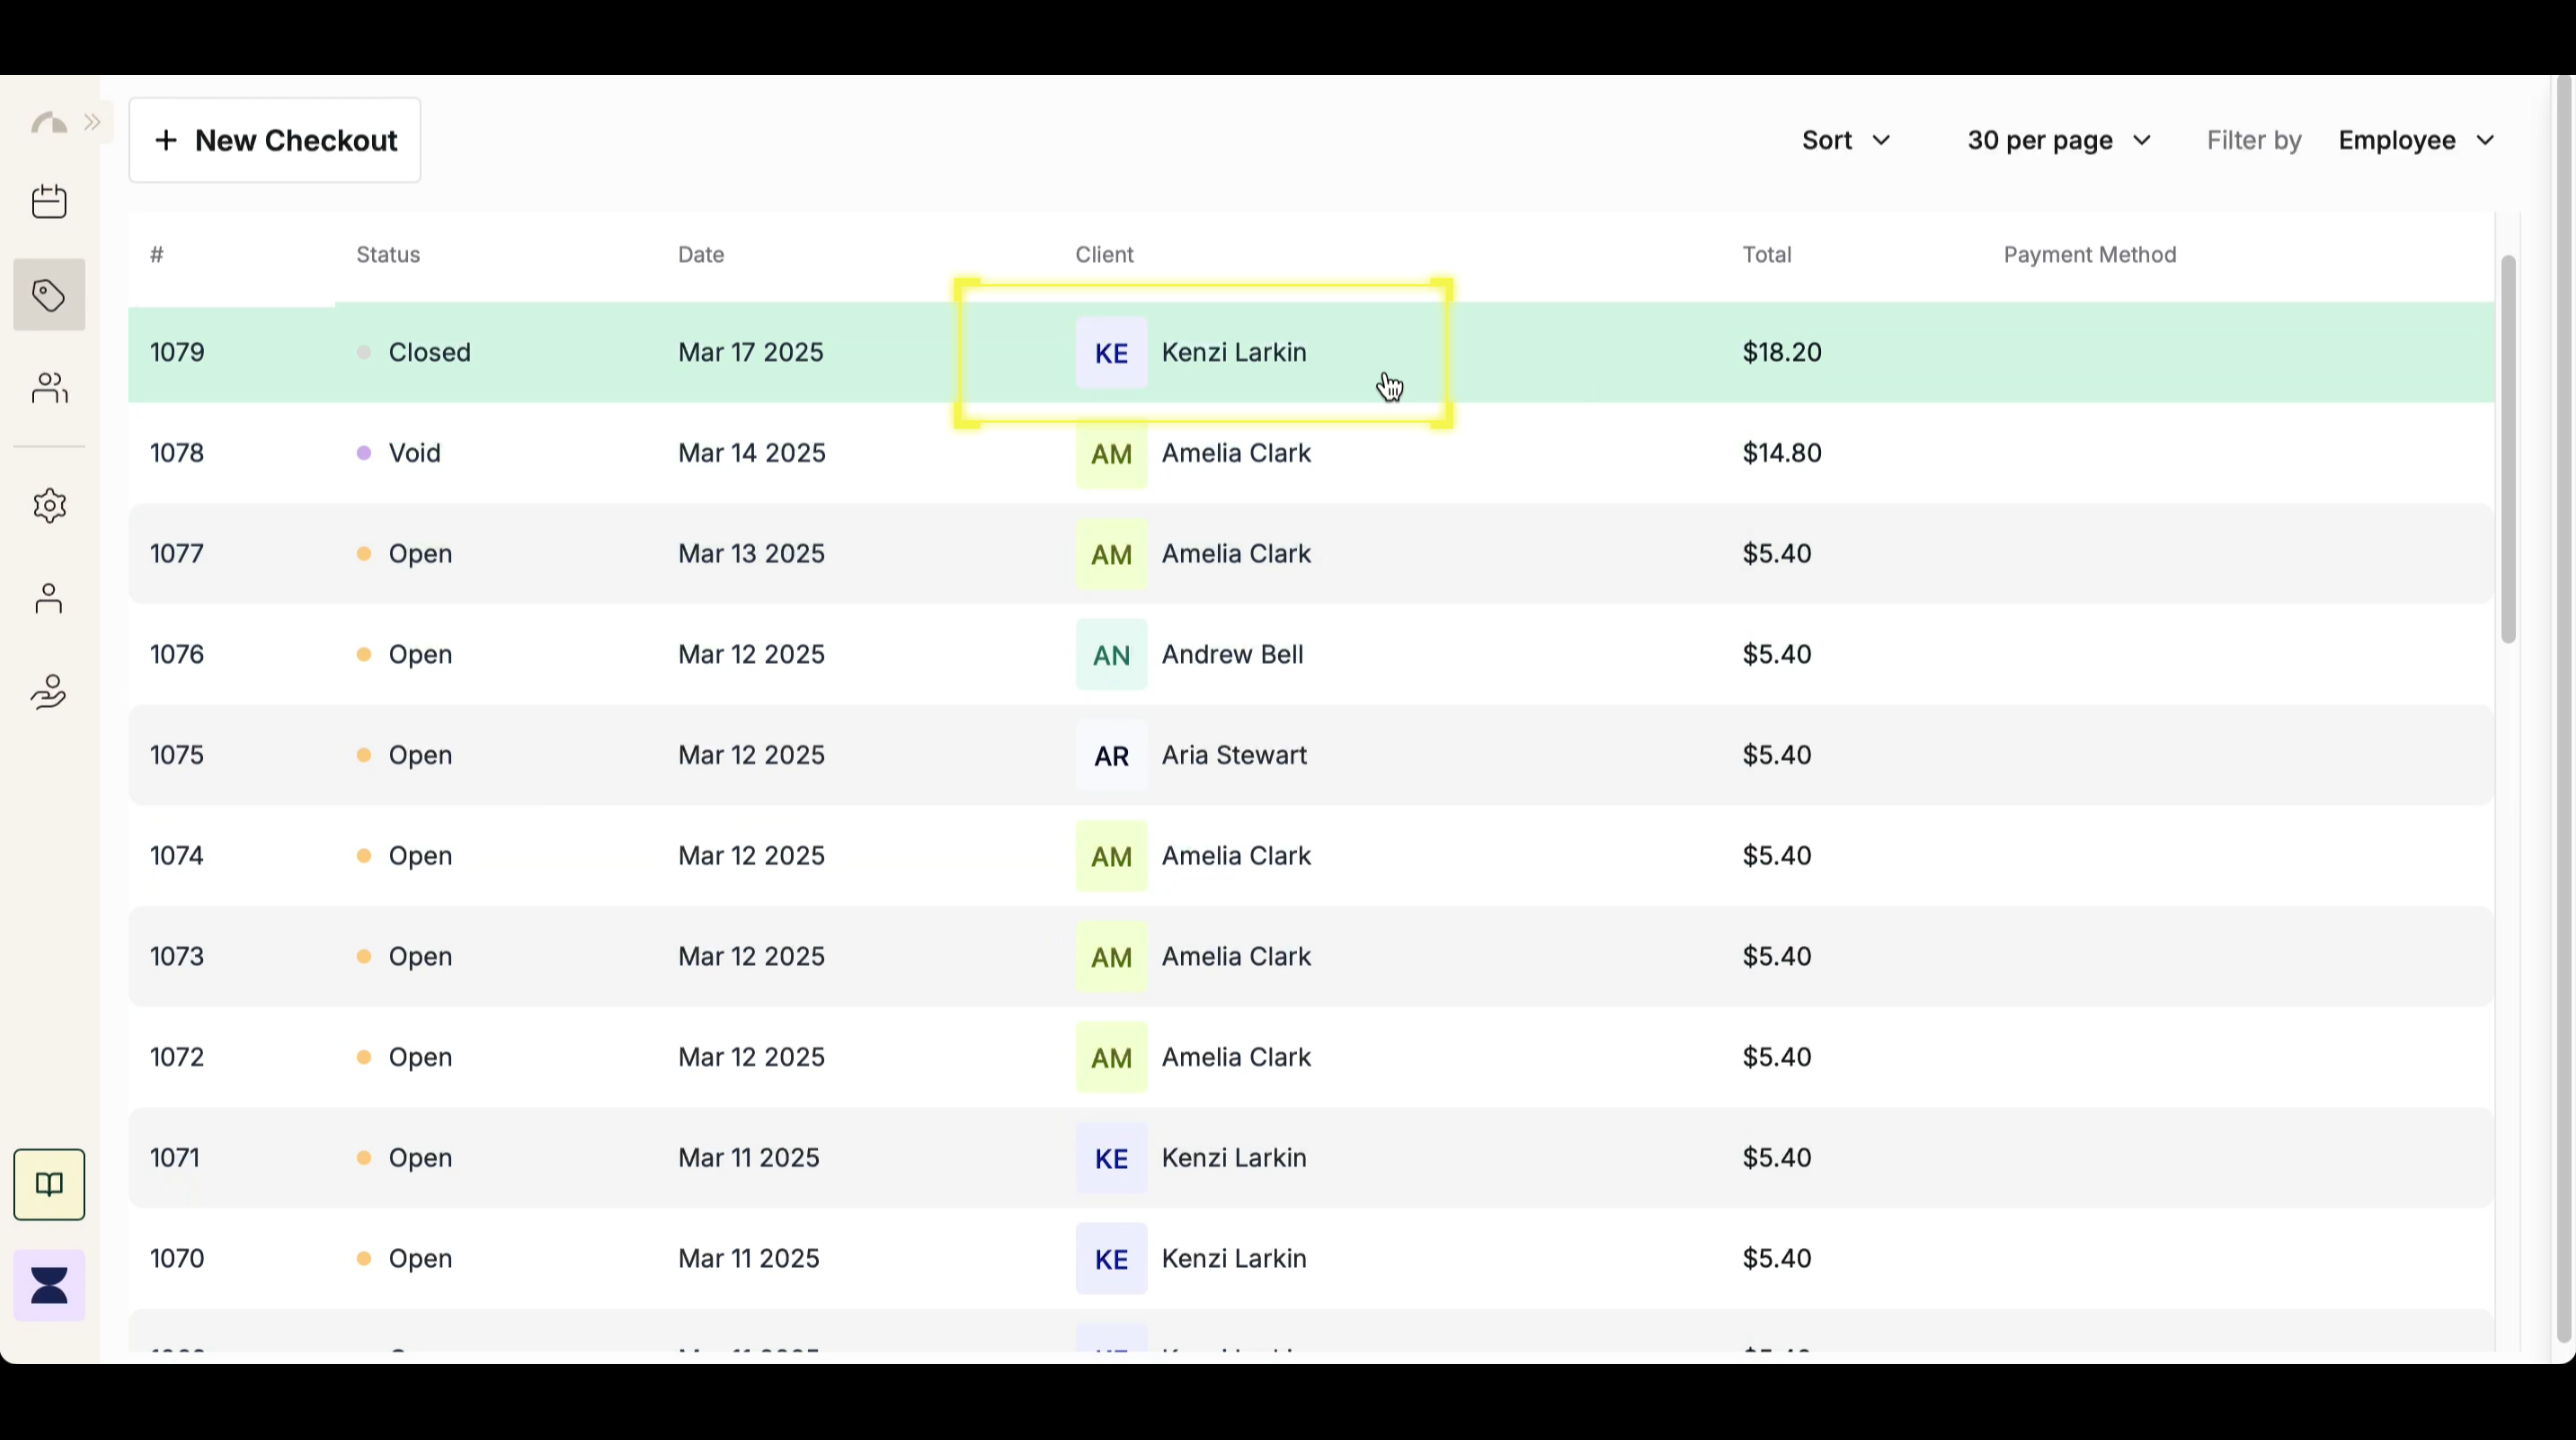Click the Total column header
The image size is (2576, 1440).
click(x=1766, y=255)
